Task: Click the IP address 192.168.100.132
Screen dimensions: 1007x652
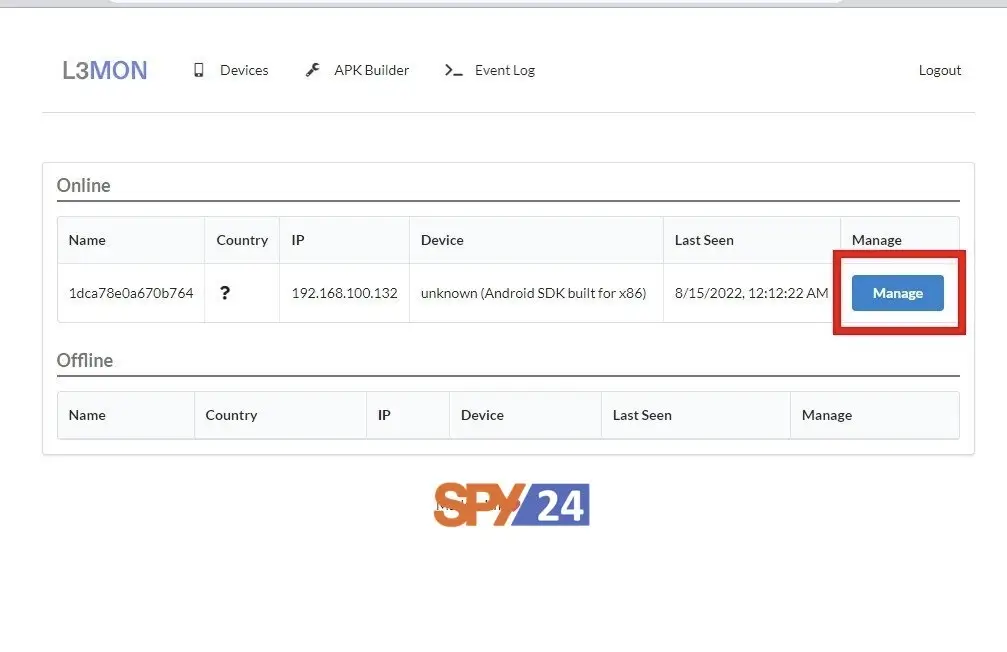Action: [x=344, y=293]
